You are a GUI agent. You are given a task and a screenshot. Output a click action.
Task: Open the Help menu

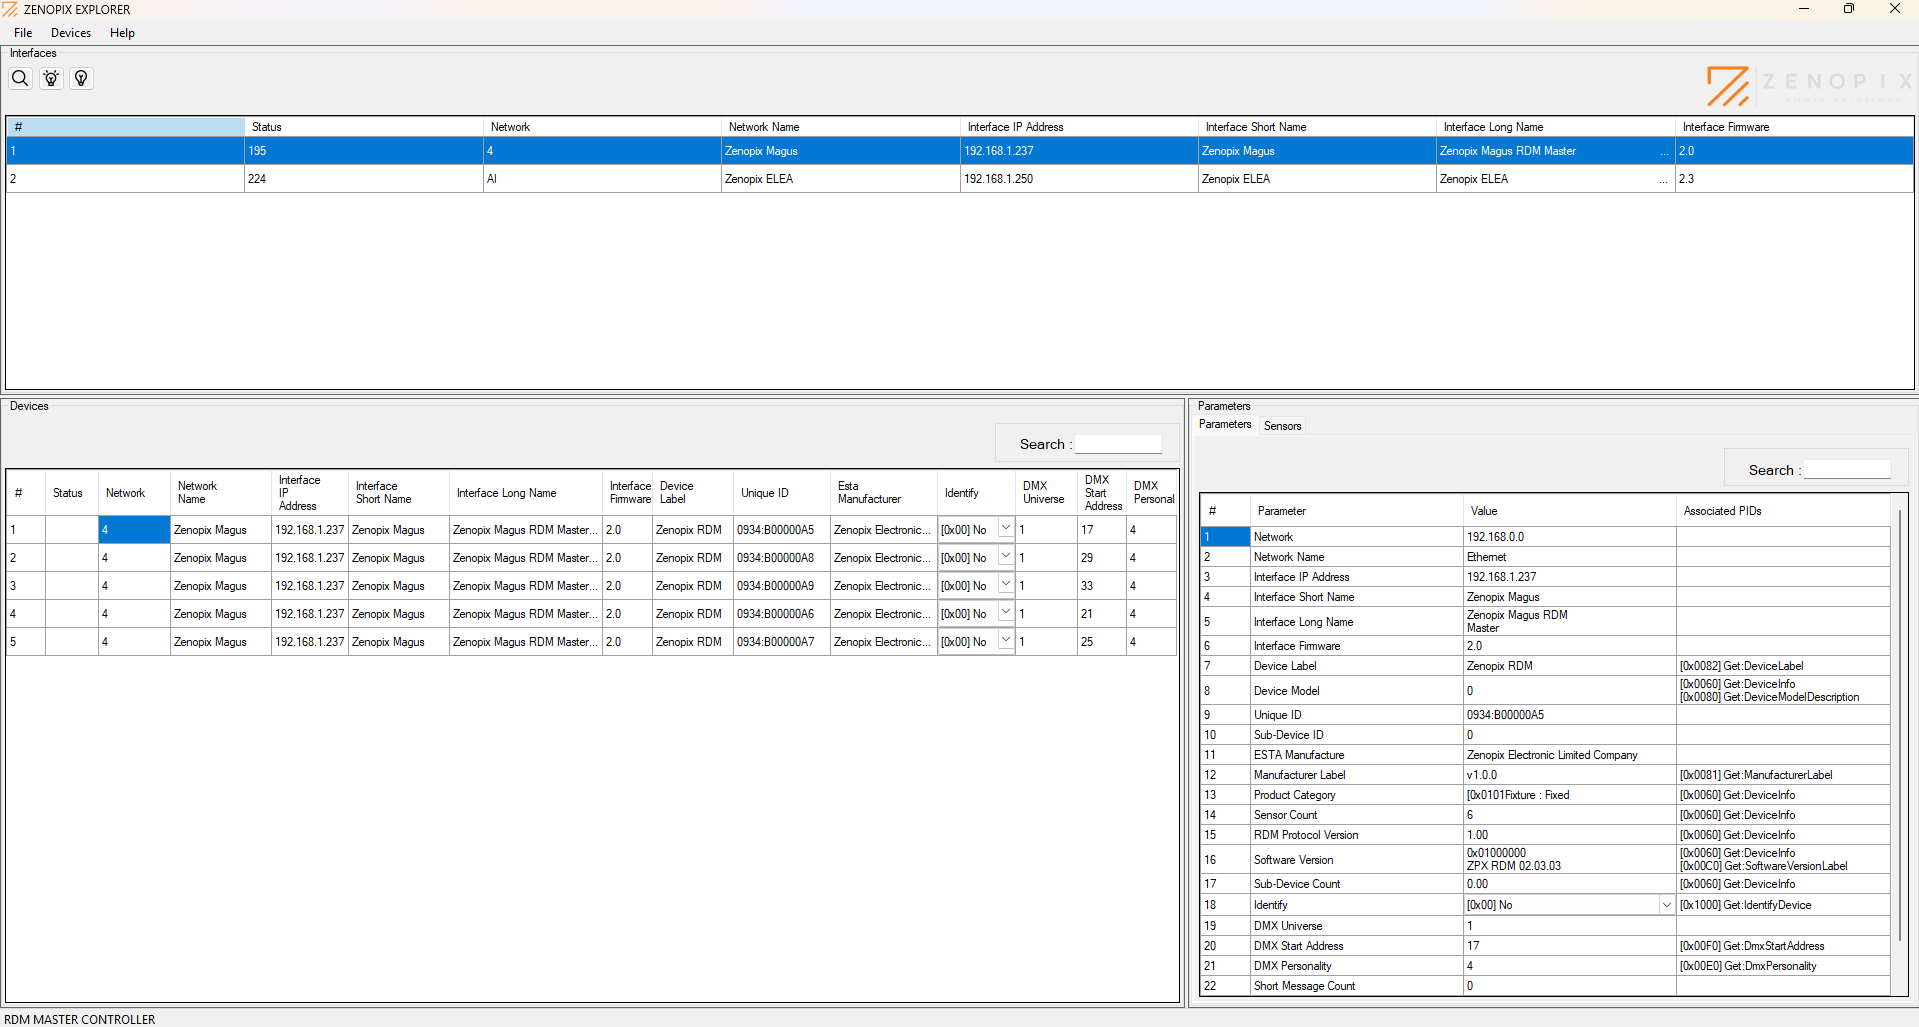(122, 33)
